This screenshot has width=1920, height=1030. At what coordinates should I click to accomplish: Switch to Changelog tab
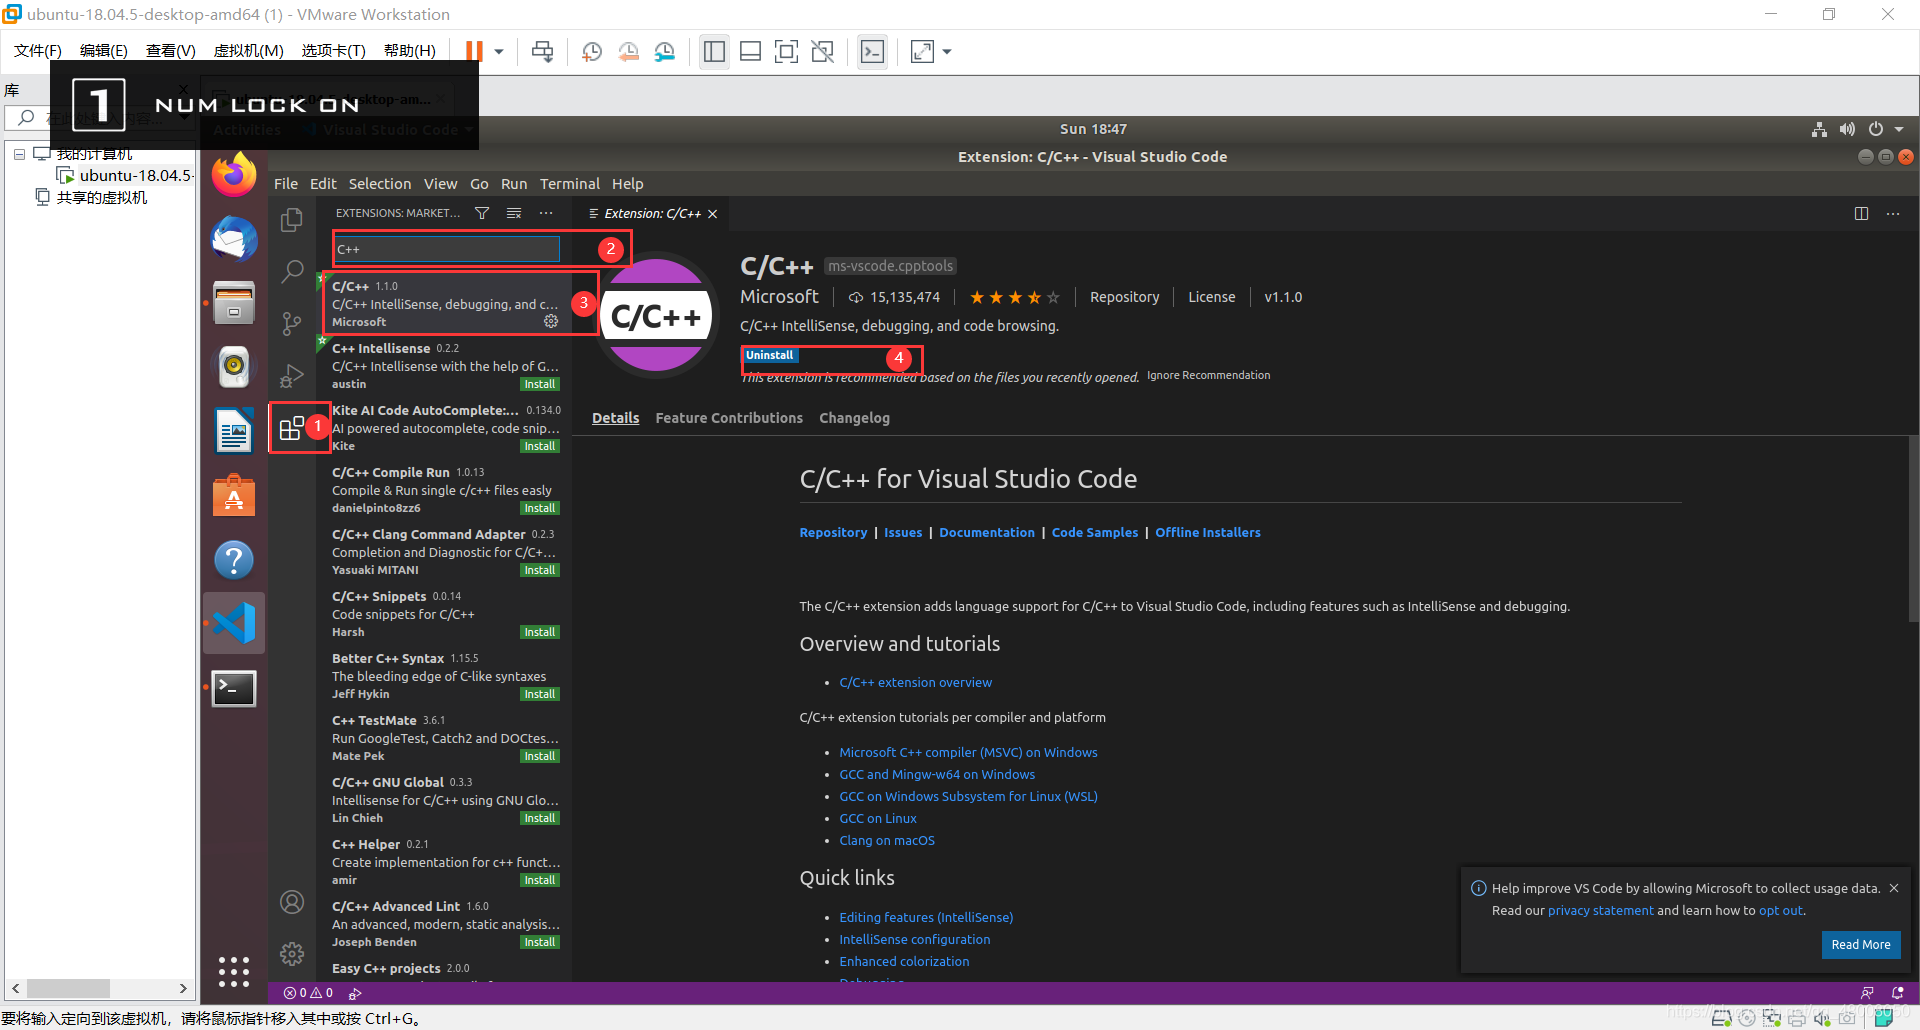click(x=854, y=418)
